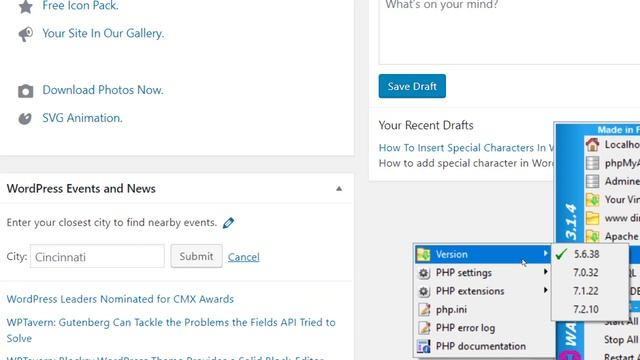Click the Submit button for city
Screen dimensions: 640x360
pyautogui.click(x=196, y=256)
